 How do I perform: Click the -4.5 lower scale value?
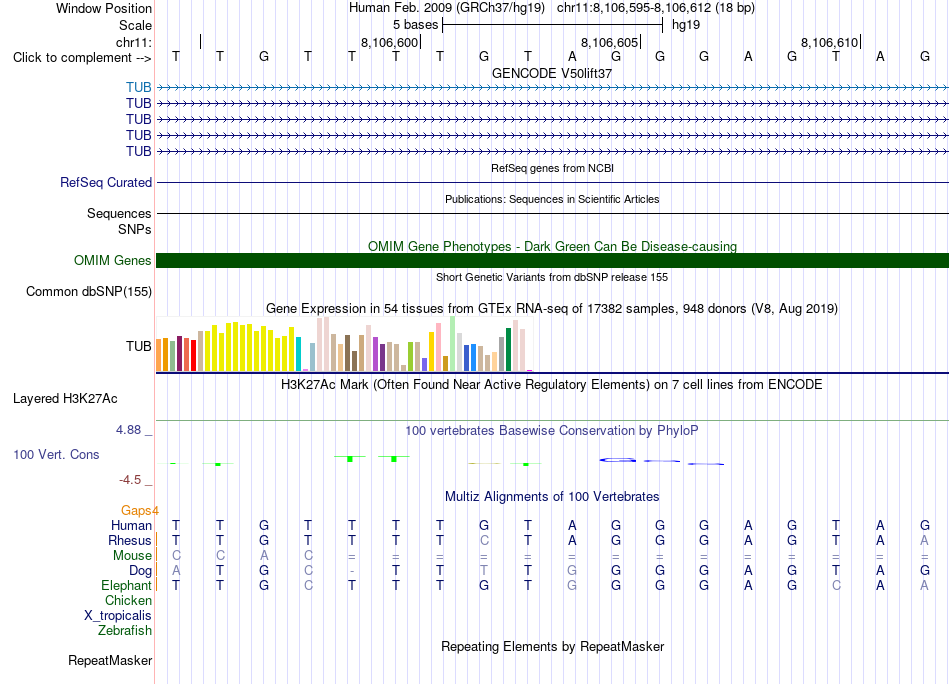(130, 480)
